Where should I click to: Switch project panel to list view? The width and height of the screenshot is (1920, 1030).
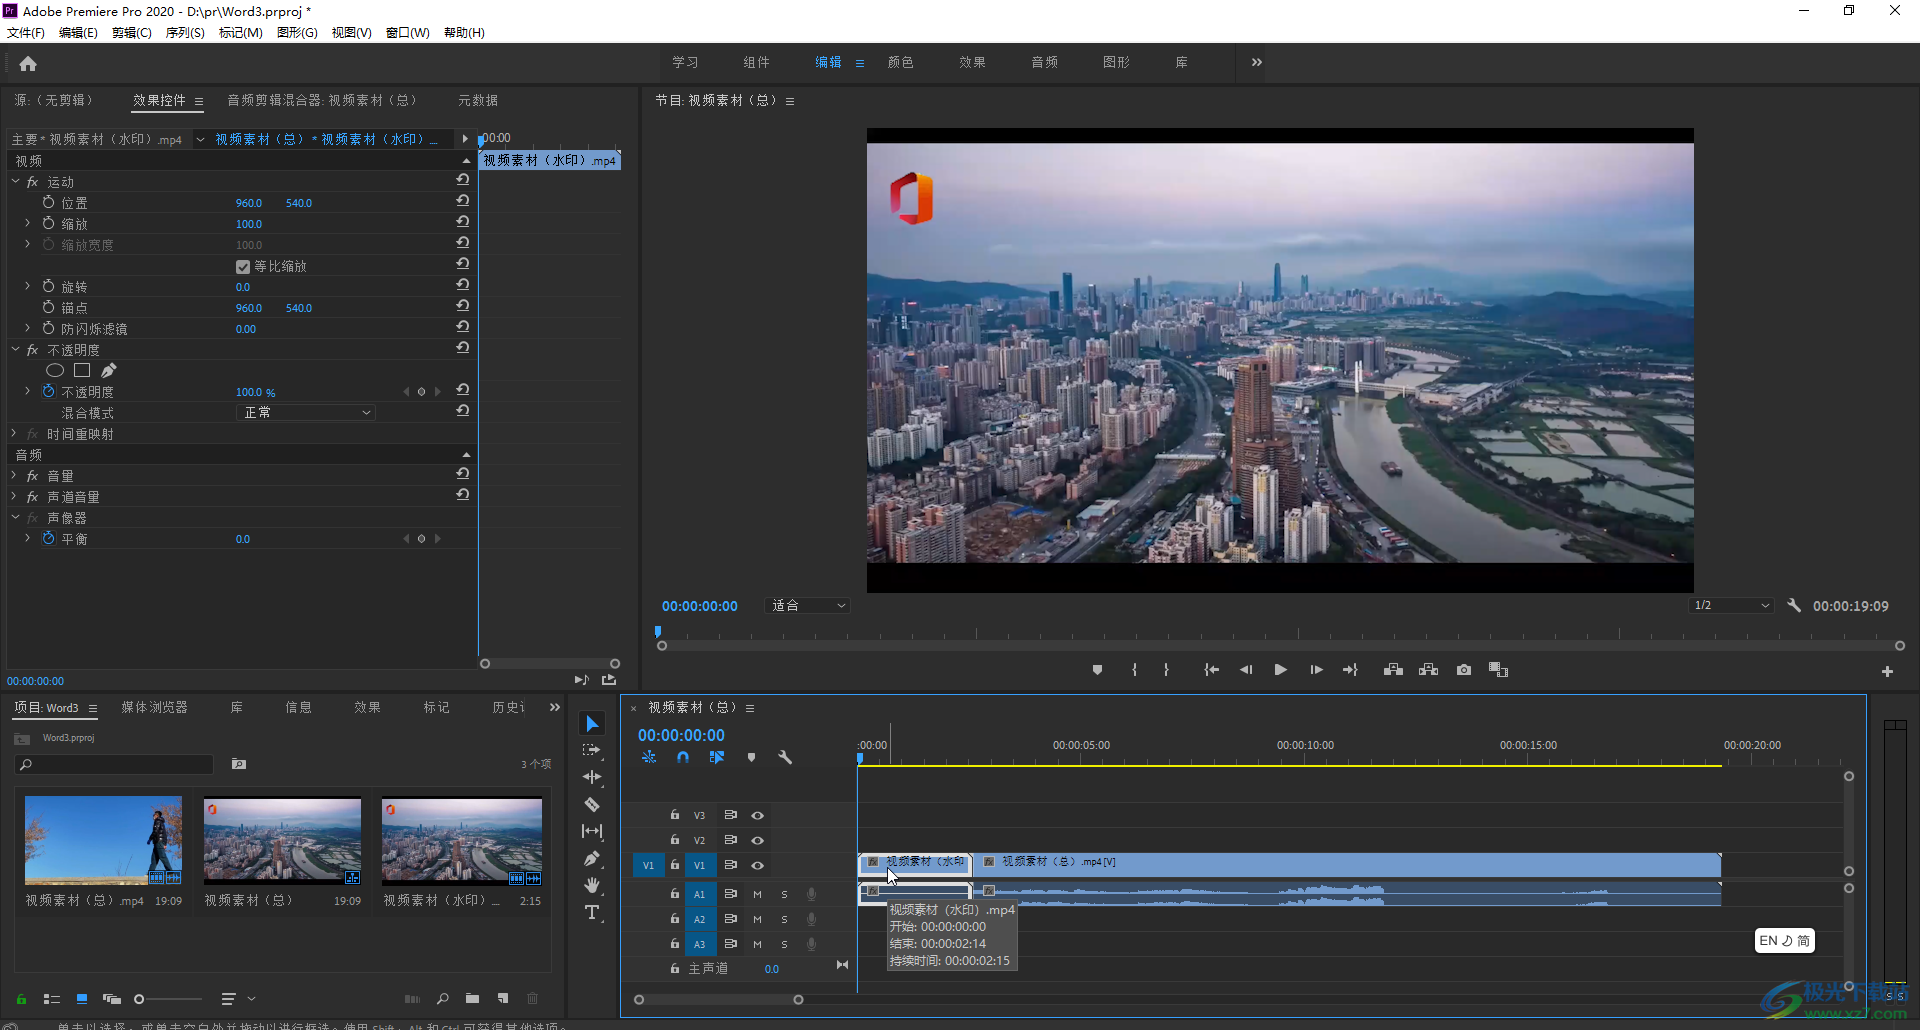(51, 998)
